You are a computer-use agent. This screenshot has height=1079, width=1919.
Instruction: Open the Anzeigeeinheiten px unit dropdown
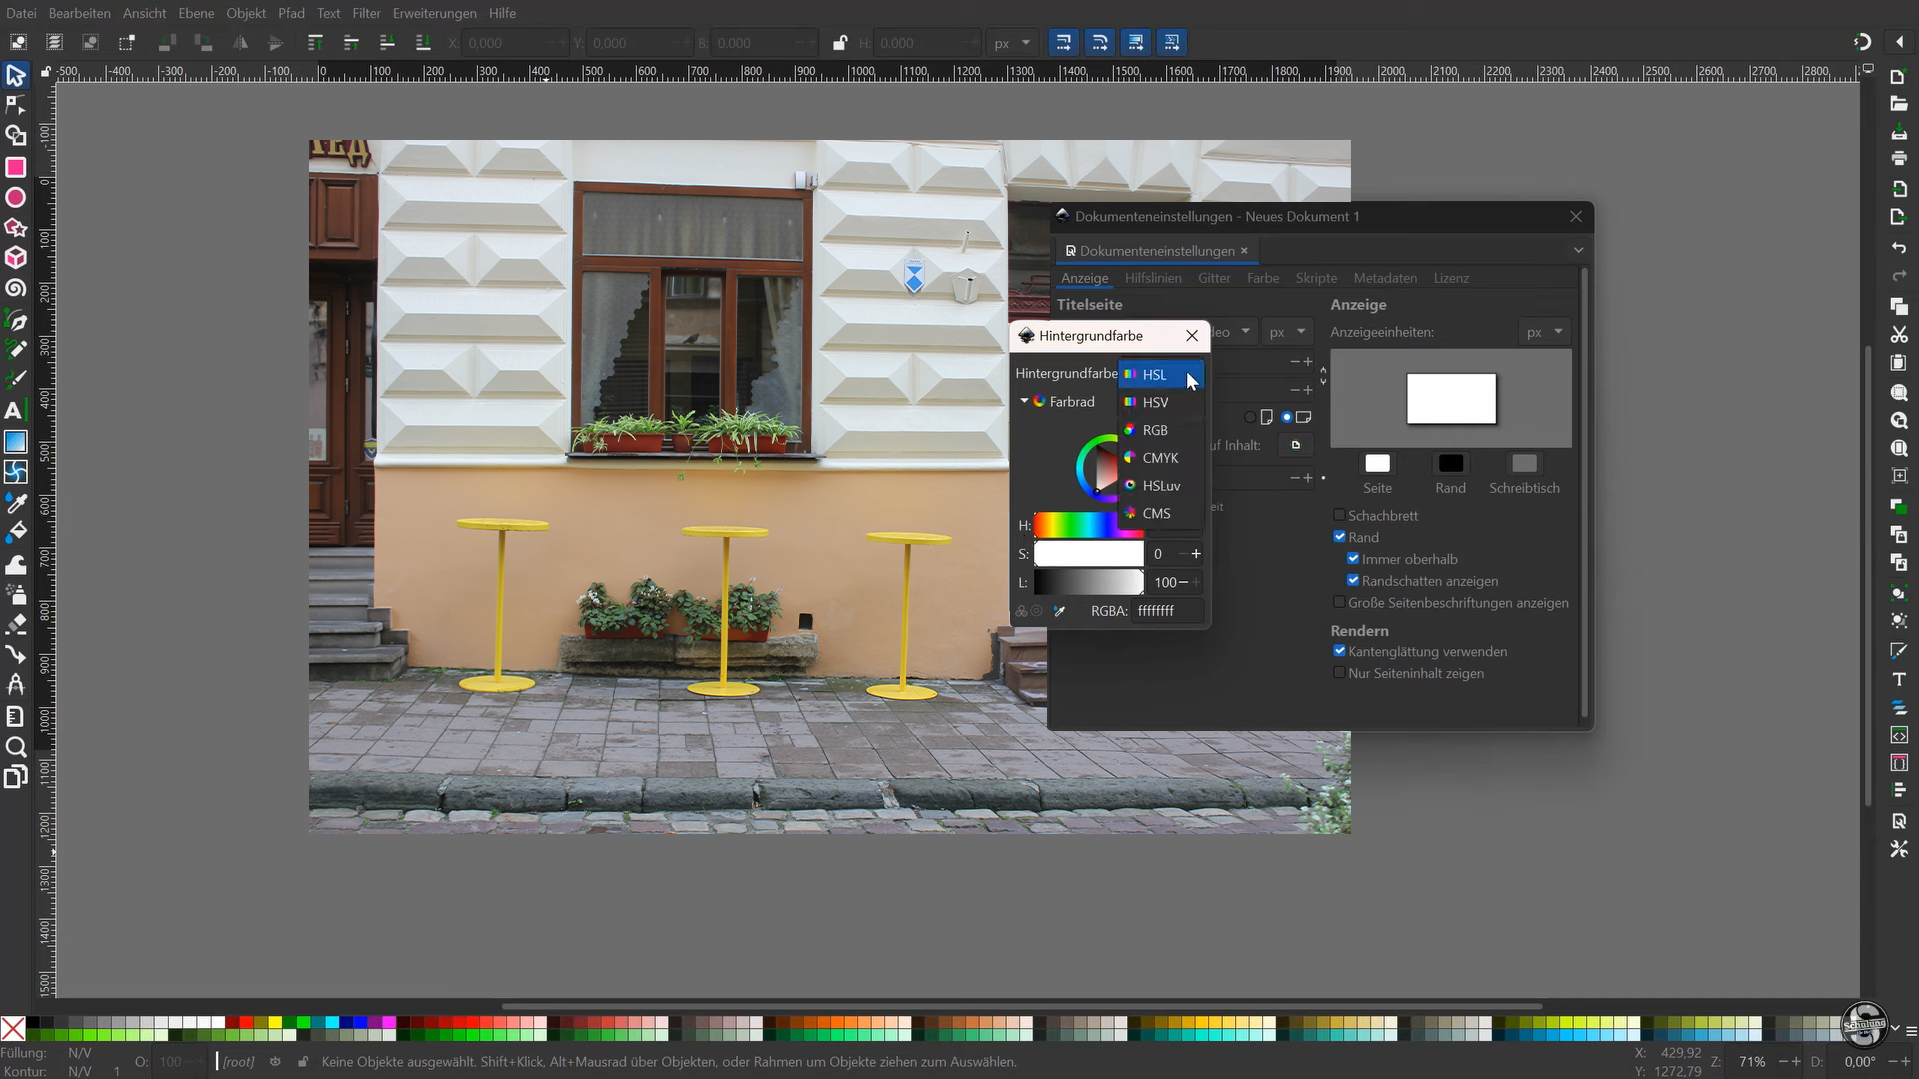click(1543, 331)
